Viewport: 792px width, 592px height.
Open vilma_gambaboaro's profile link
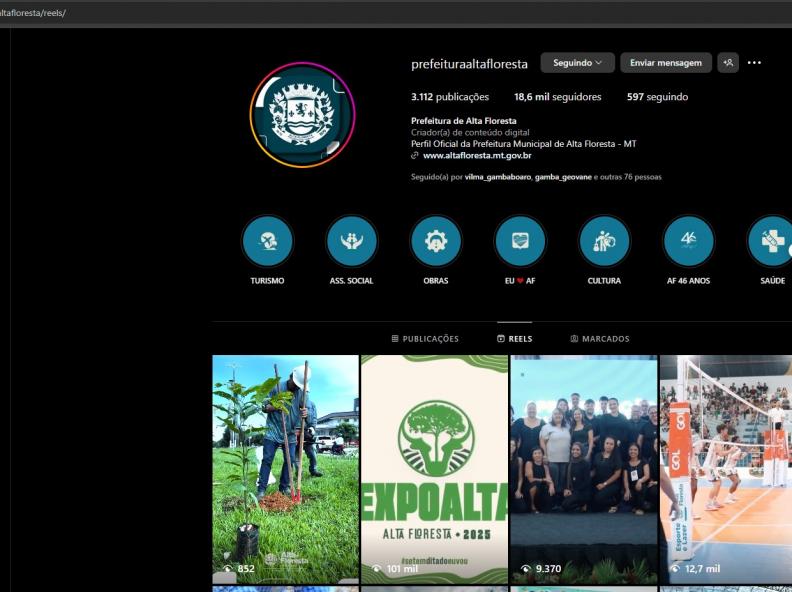click(x=498, y=177)
